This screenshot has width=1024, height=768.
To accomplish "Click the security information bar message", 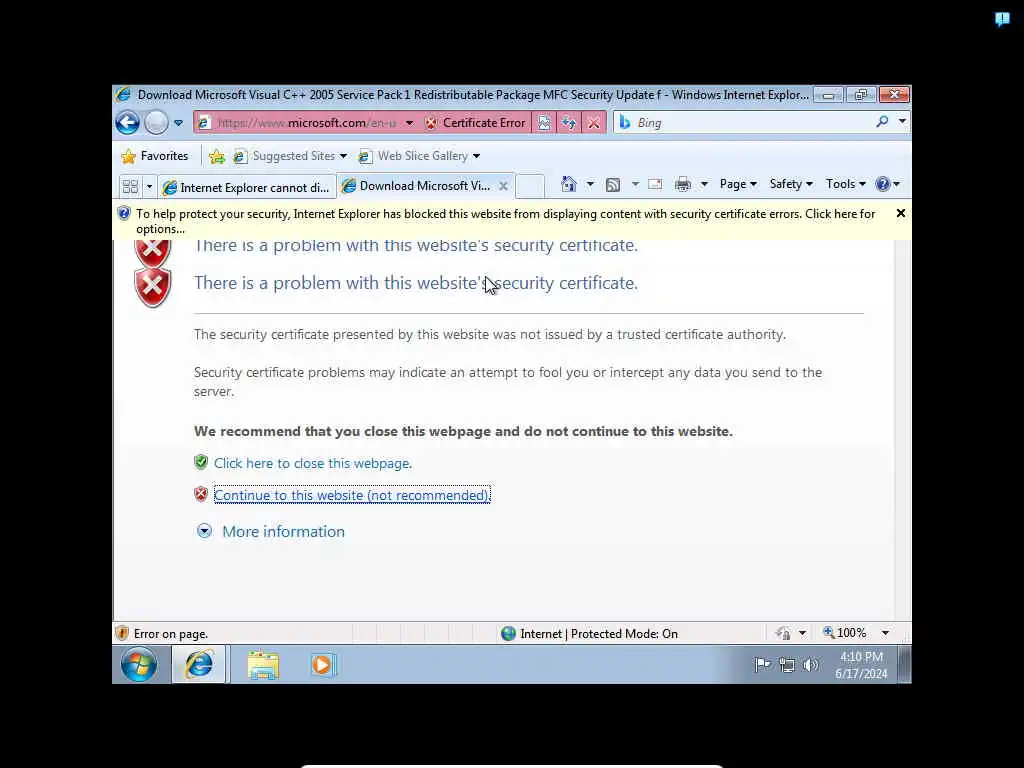I will 505,221.
